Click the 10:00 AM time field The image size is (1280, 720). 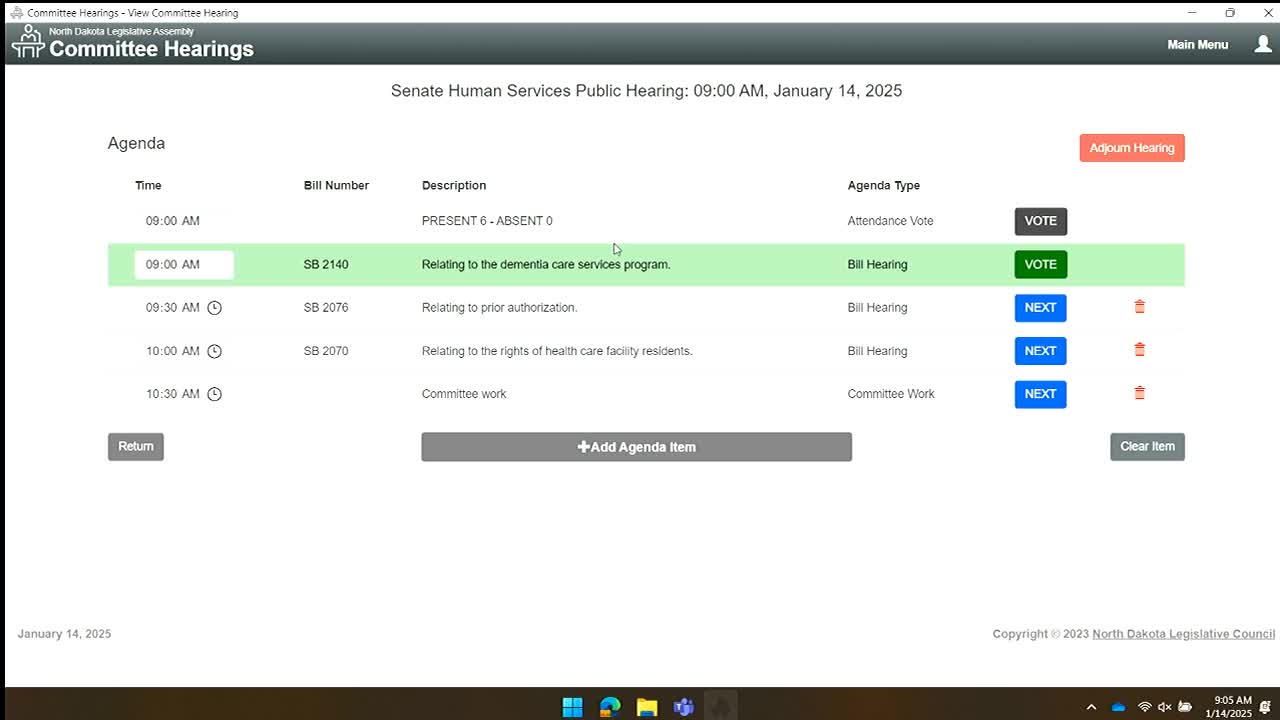173,351
